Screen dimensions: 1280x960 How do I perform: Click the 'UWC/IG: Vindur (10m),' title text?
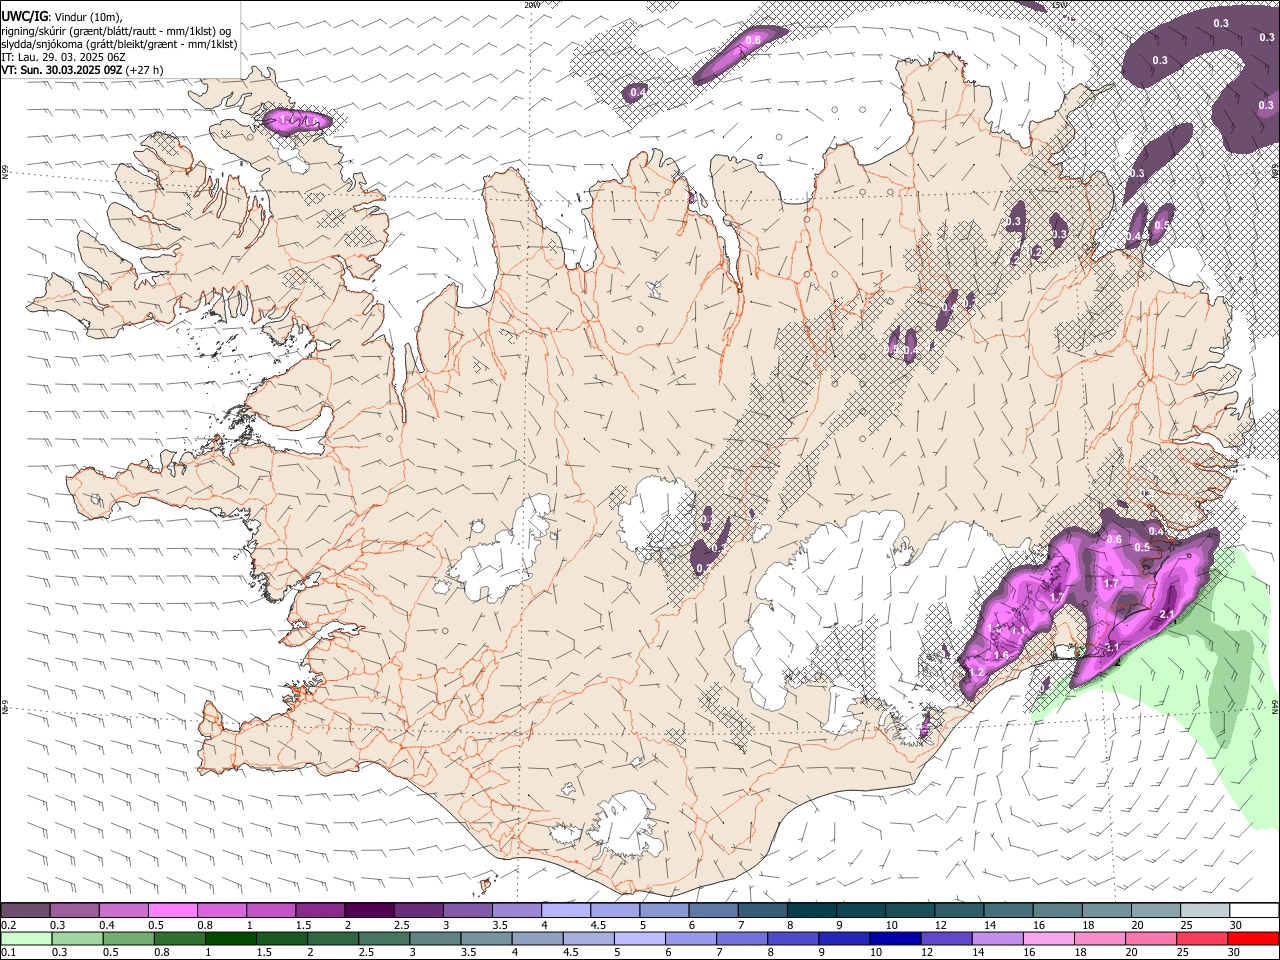pos(62,17)
